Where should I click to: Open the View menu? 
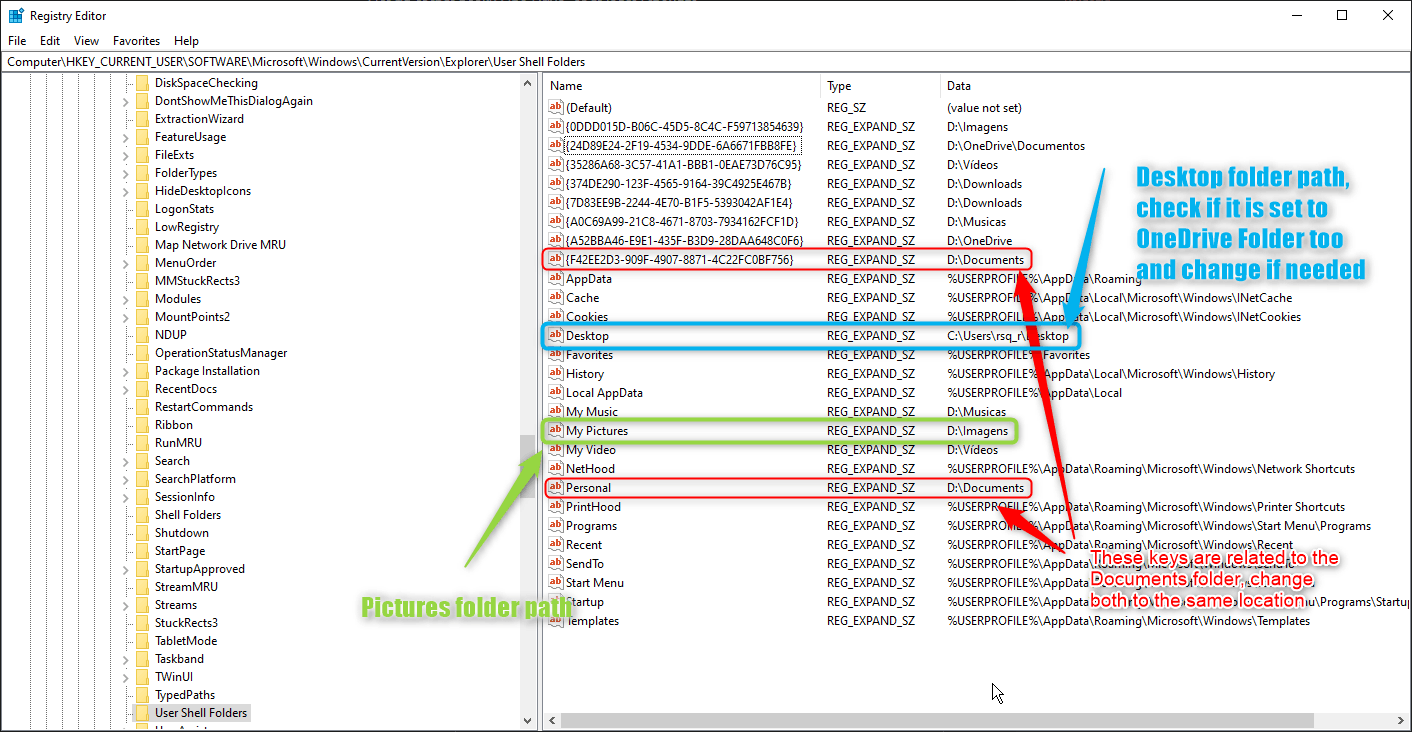point(87,41)
